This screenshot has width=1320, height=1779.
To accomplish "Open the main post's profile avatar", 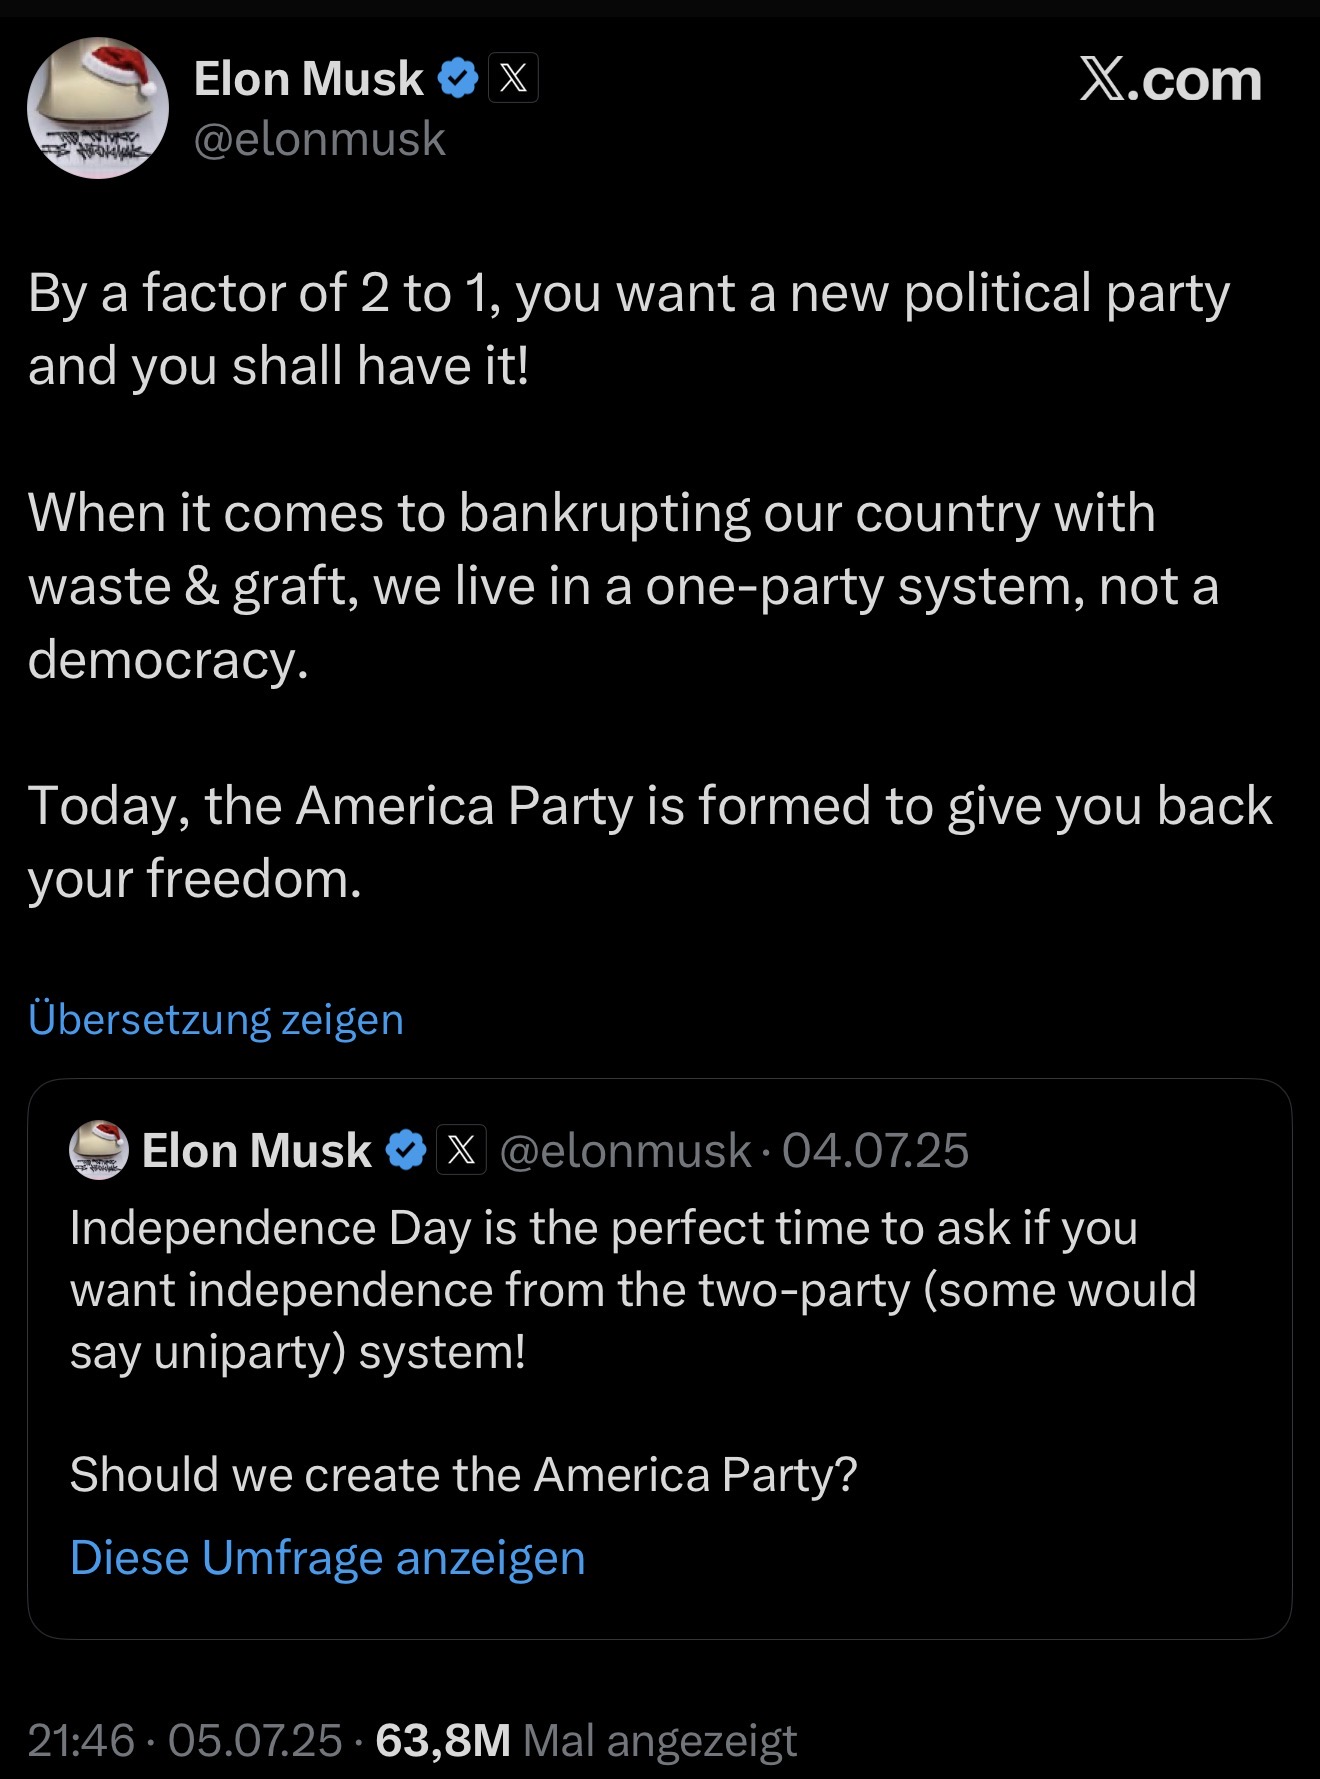I will [x=98, y=108].
